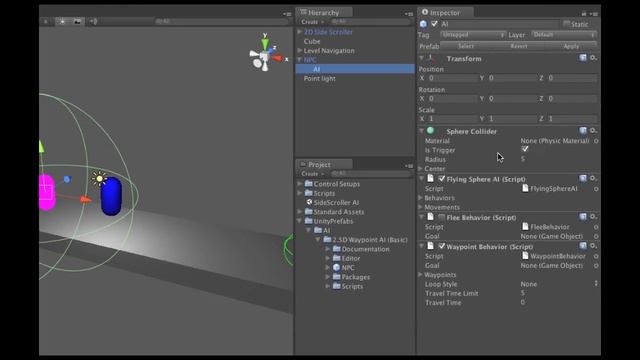The image size is (640, 360).
Task: Switch to the Inspector tab
Action: tap(445, 13)
